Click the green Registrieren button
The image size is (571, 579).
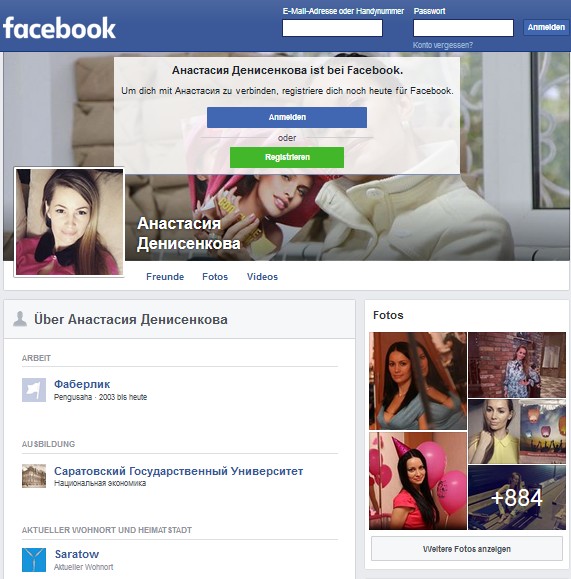[x=287, y=157]
